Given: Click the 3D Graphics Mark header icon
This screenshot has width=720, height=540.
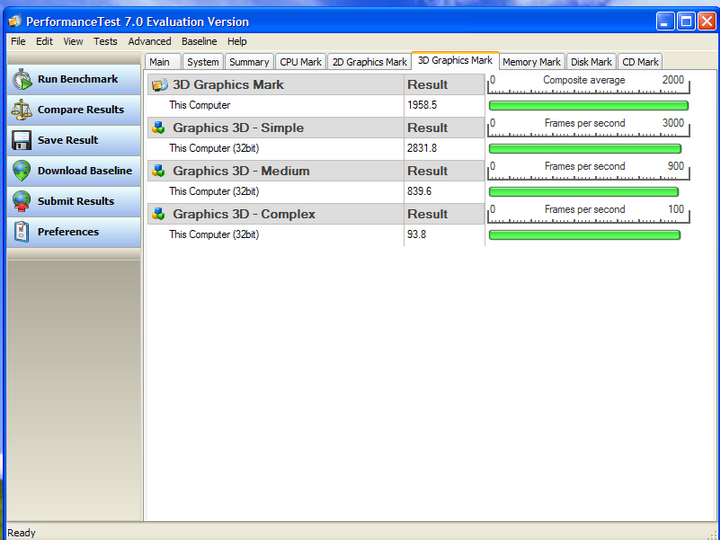Looking at the screenshot, I should 160,85.
